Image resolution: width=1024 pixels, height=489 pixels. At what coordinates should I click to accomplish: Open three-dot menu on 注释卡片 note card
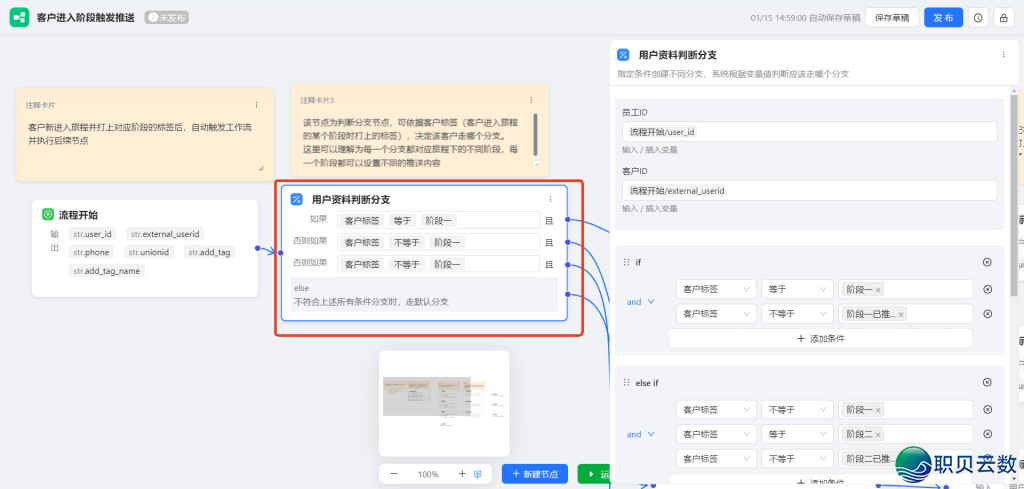pyautogui.click(x=256, y=104)
